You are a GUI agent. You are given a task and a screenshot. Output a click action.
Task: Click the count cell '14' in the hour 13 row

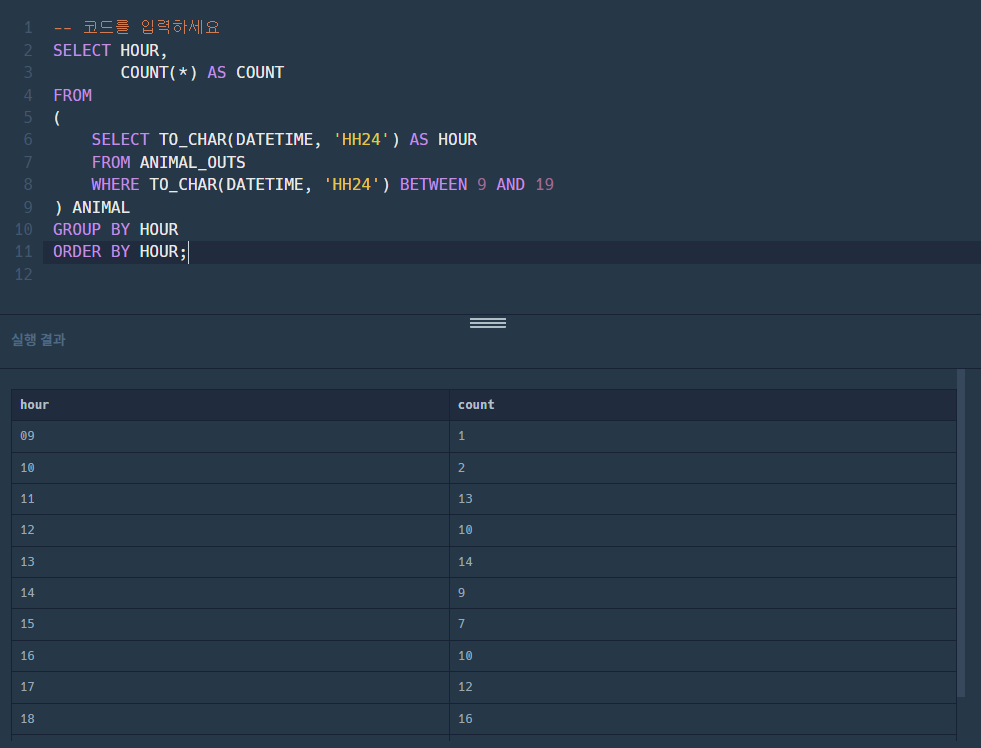pyautogui.click(x=703, y=562)
